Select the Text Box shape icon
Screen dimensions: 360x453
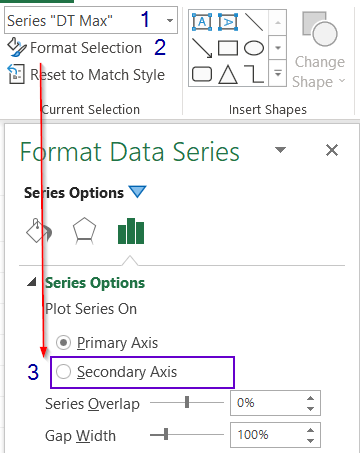(202, 22)
